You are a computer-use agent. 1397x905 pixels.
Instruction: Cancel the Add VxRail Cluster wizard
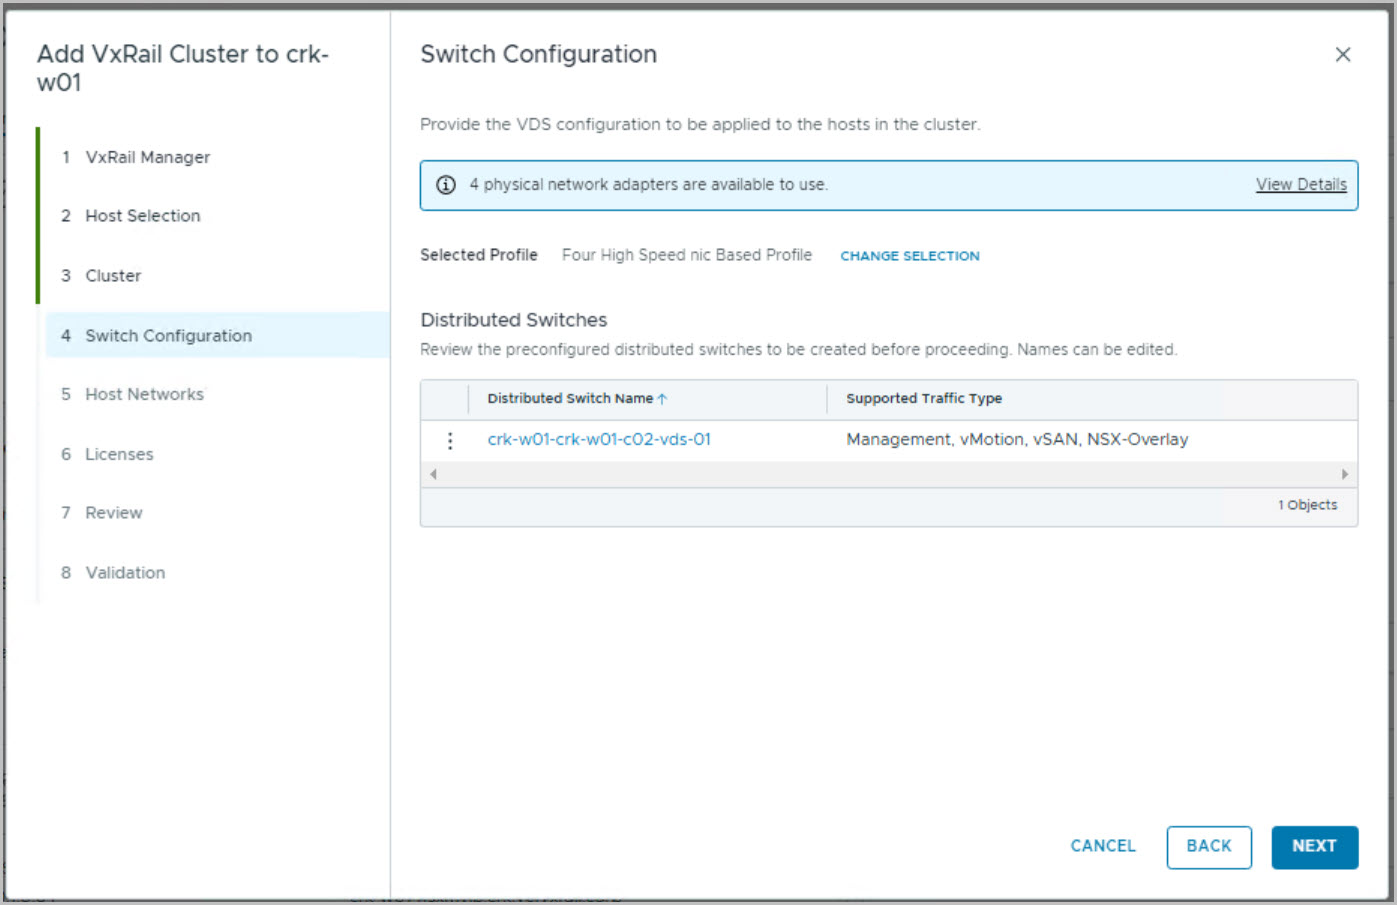click(1102, 846)
